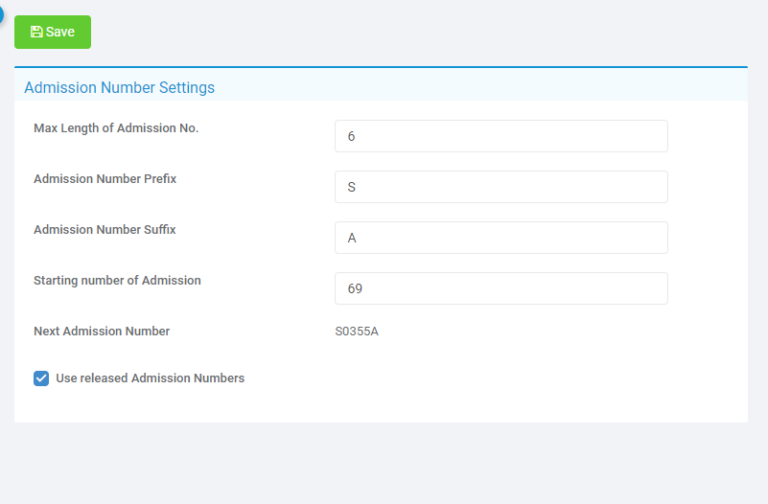Focus the Max Length of Admission No. field
The image size is (768, 504).
point(501,136)
